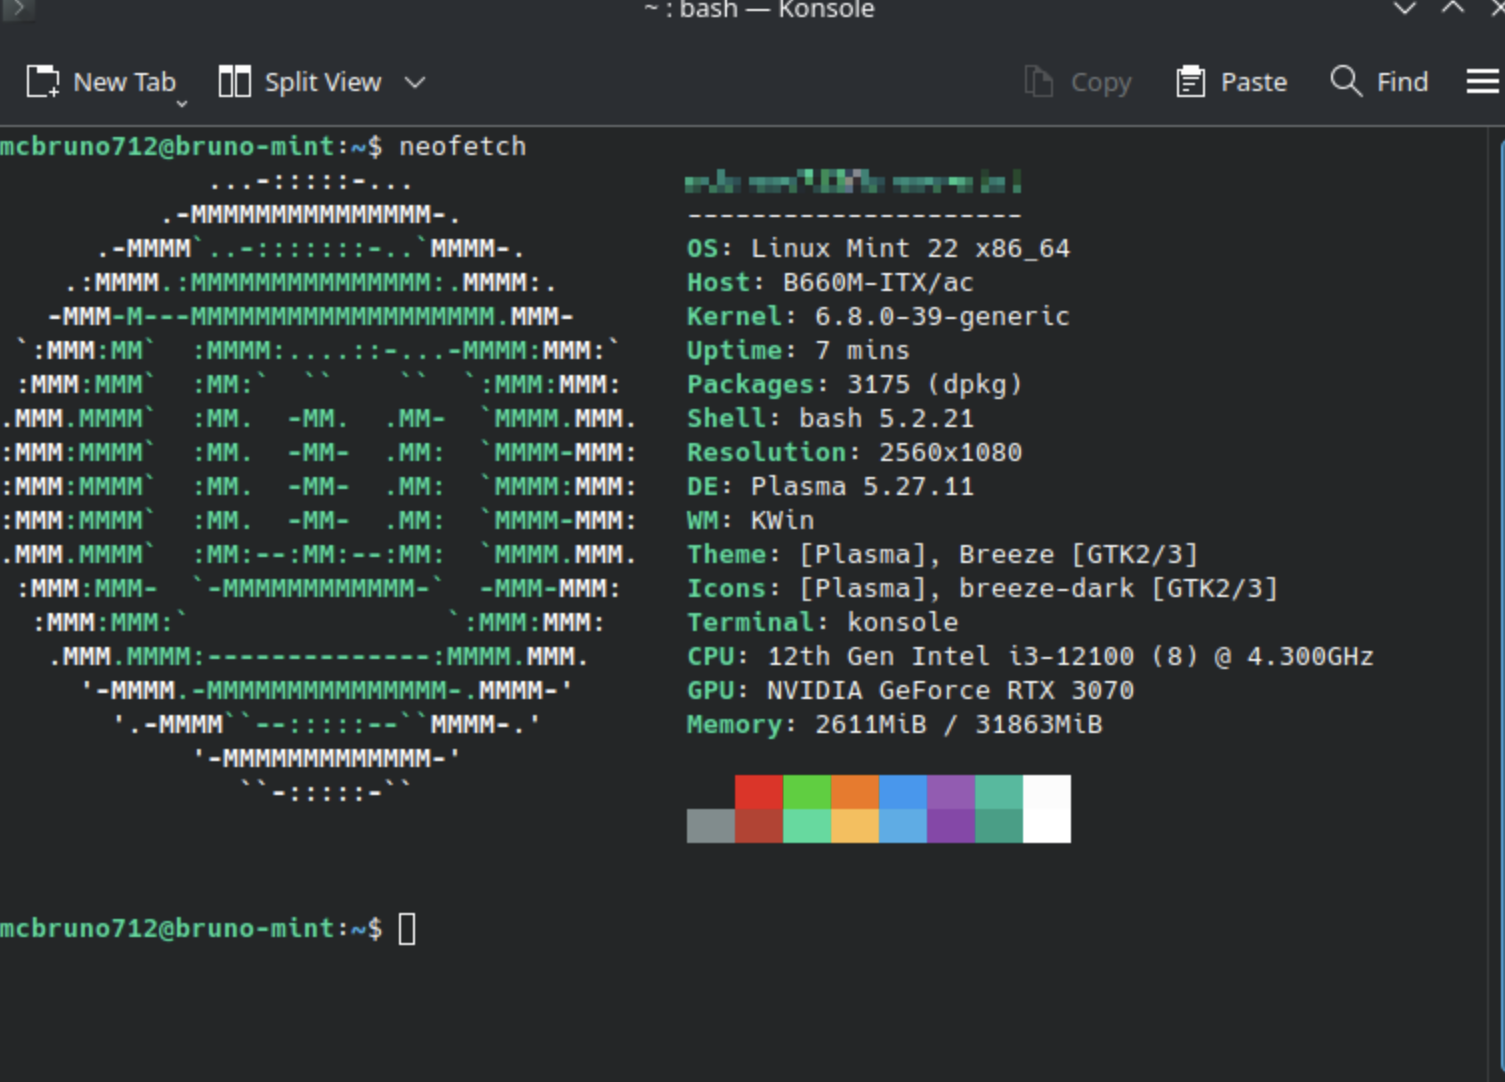This screenshot has height=1082, width=1505.
Task: Select the 'Uptime: 7 mins' line
Action: click(x=798, y=350)
